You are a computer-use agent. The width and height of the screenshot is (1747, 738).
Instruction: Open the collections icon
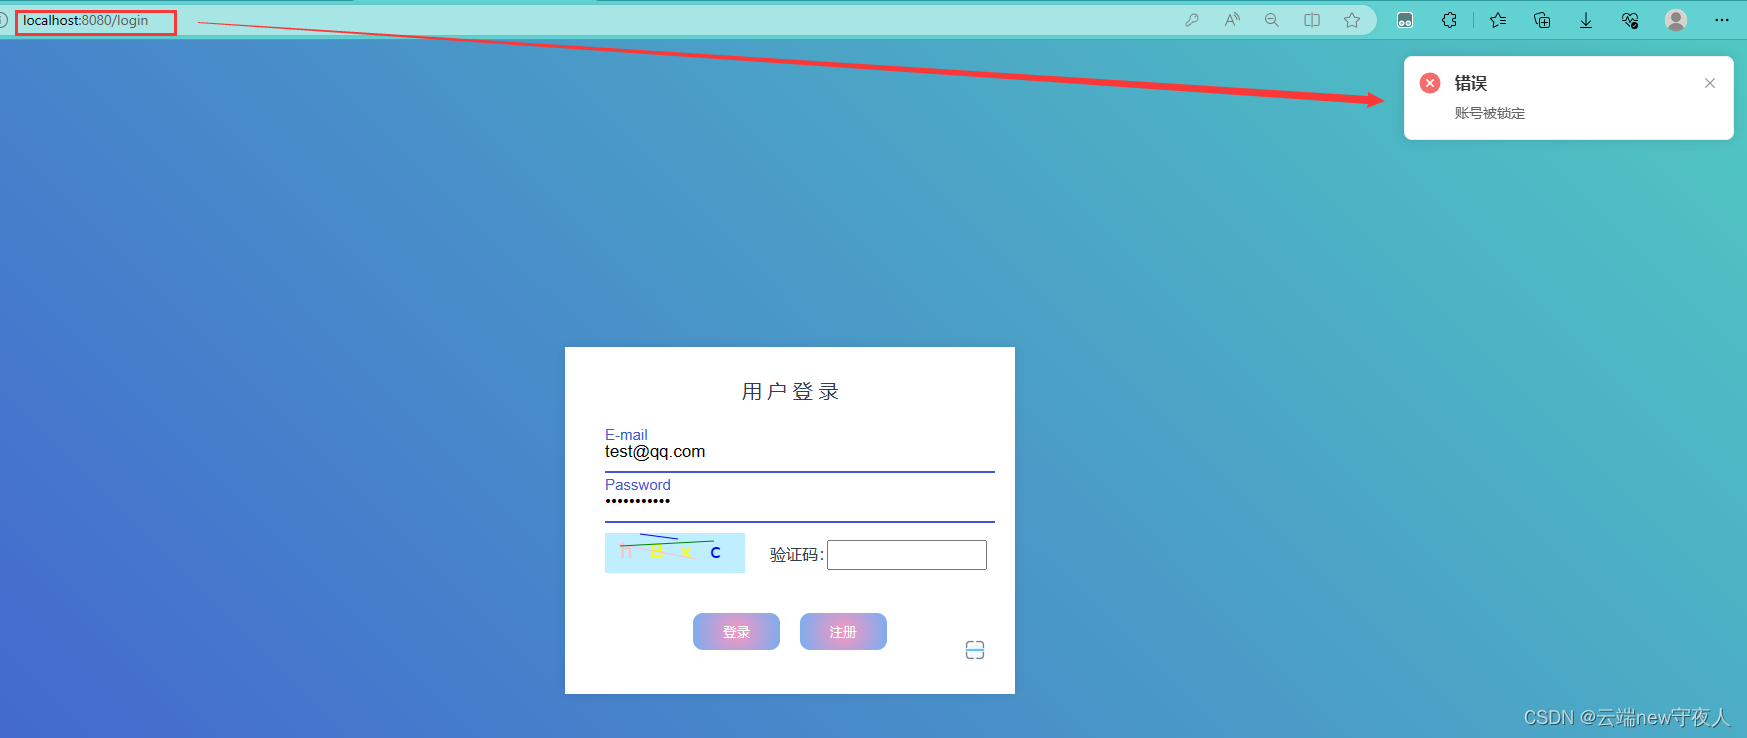tap(1542, 20)
